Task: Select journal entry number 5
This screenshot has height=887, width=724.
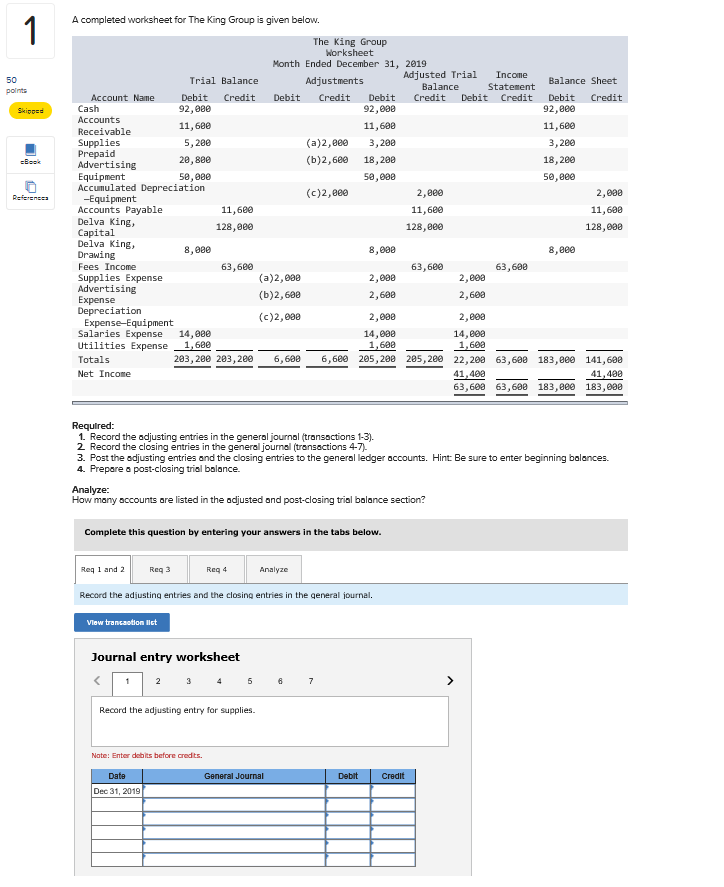Action: coord(249,681)
